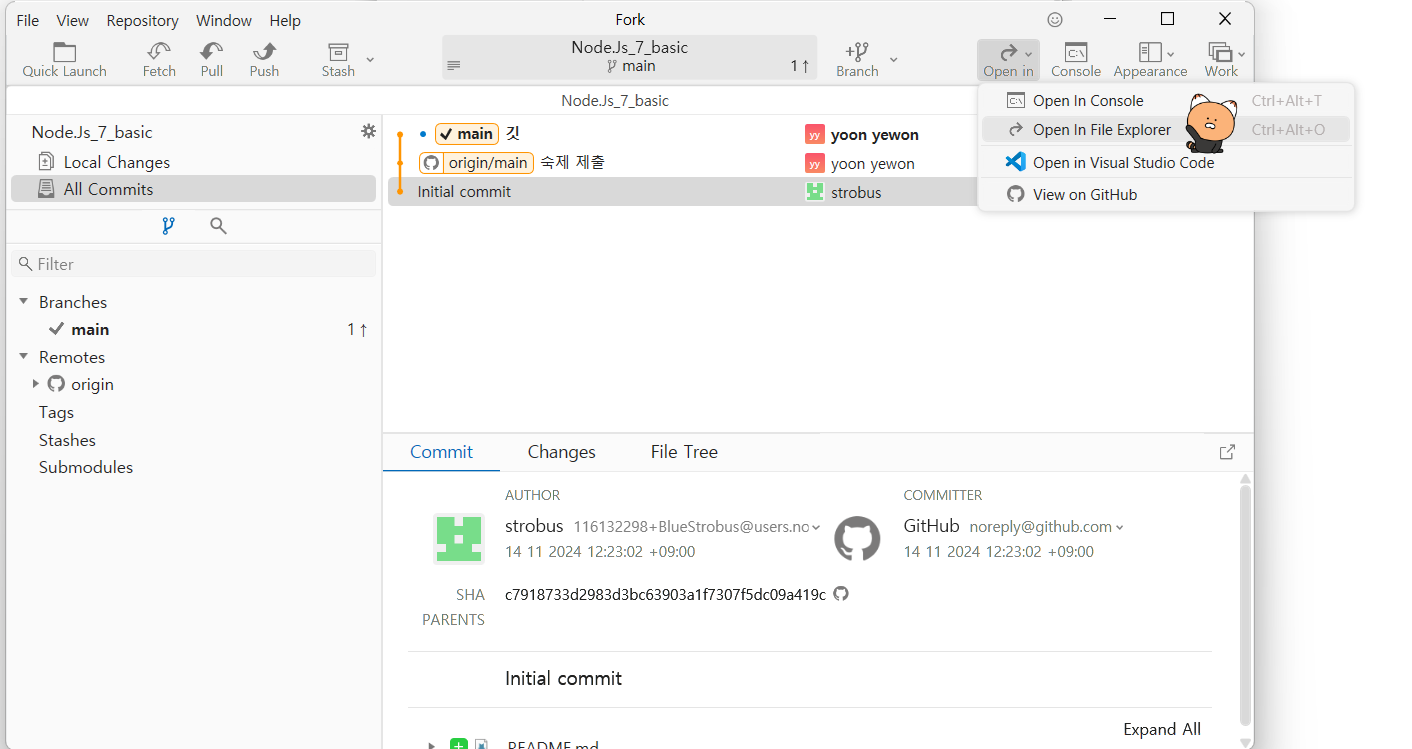The image size is (1412, 749).
Task: Click the main branch label badge
Action: pyautogui.click(x=467, y=134)
